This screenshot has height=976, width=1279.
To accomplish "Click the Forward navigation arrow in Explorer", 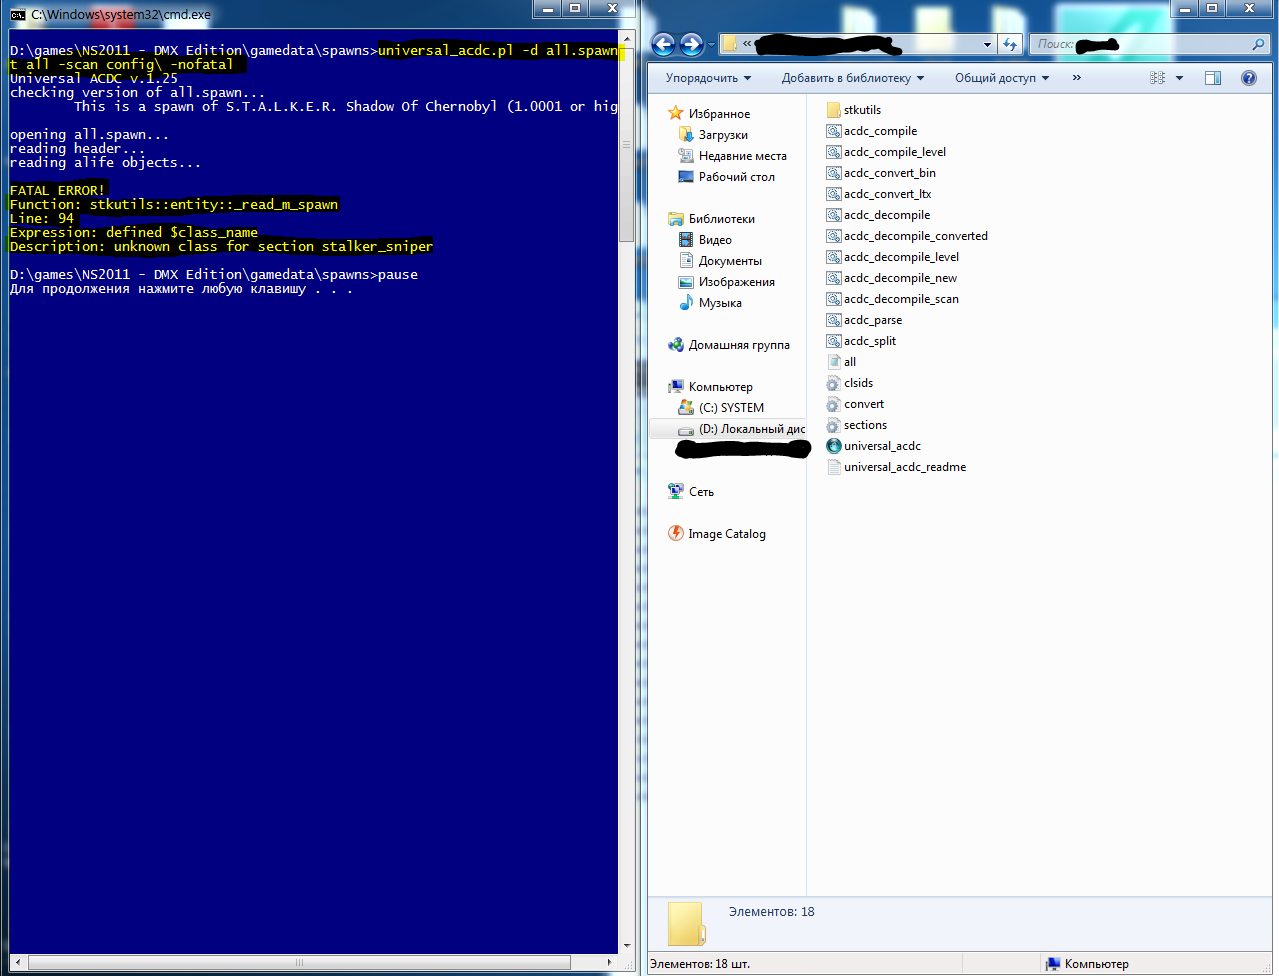I will 691,45.
